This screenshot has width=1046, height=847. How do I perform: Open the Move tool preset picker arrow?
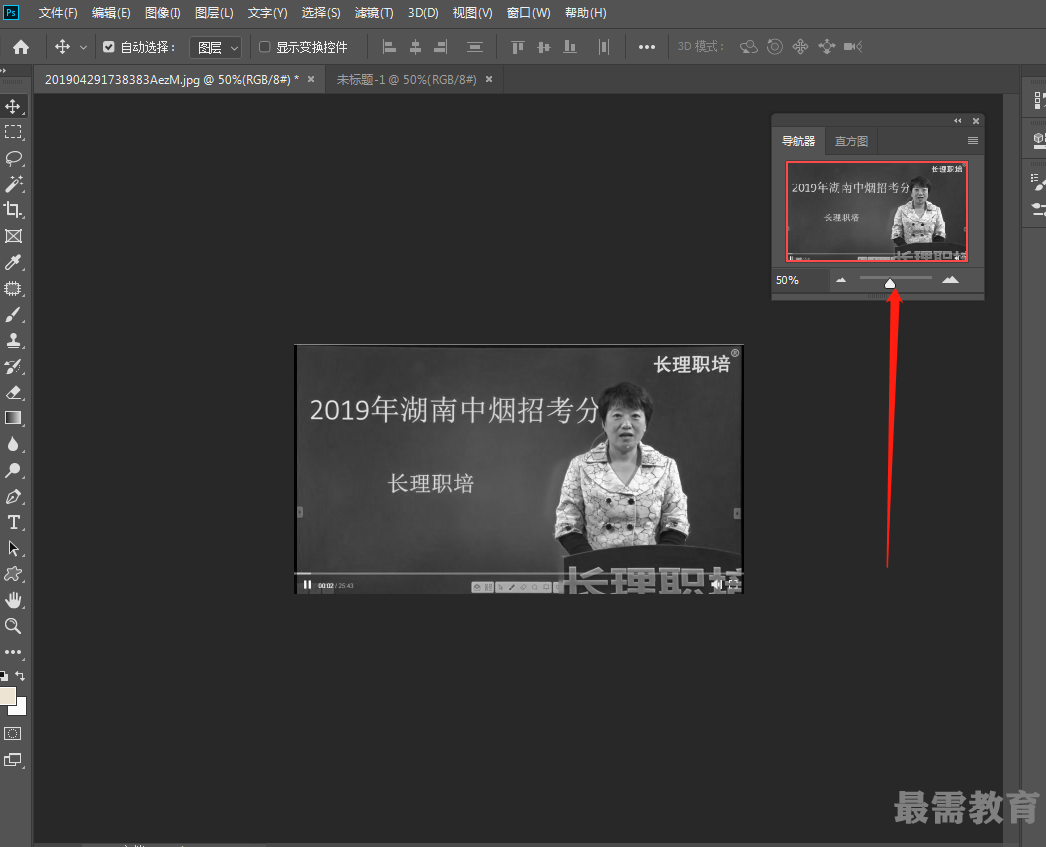[x=83, y=47]
